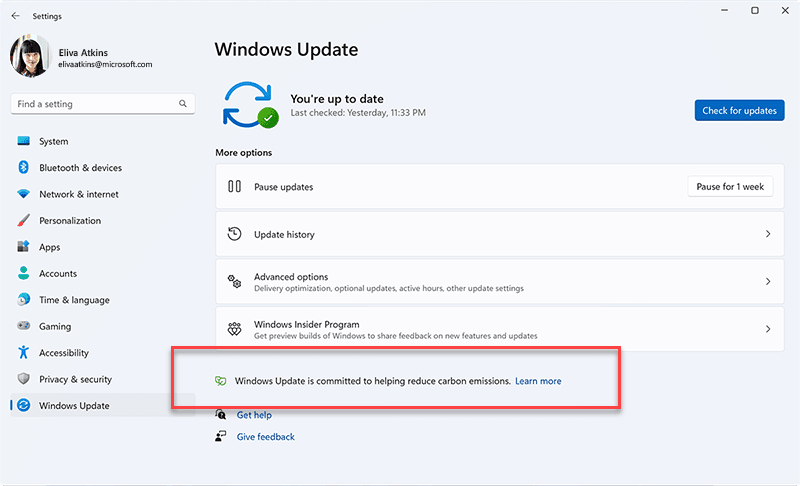
Task: Expand Windows Insider Program chevron
Action: pyautogui.click(x=768, y=329)
